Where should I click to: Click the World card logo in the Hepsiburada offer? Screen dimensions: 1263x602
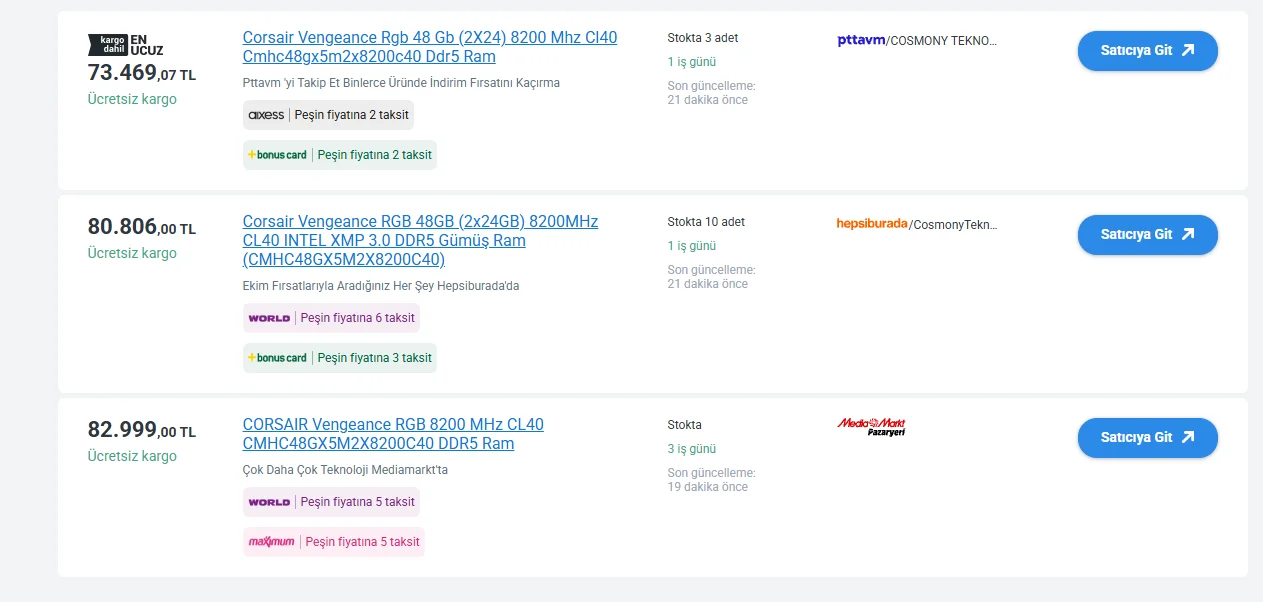click(269, 318)
